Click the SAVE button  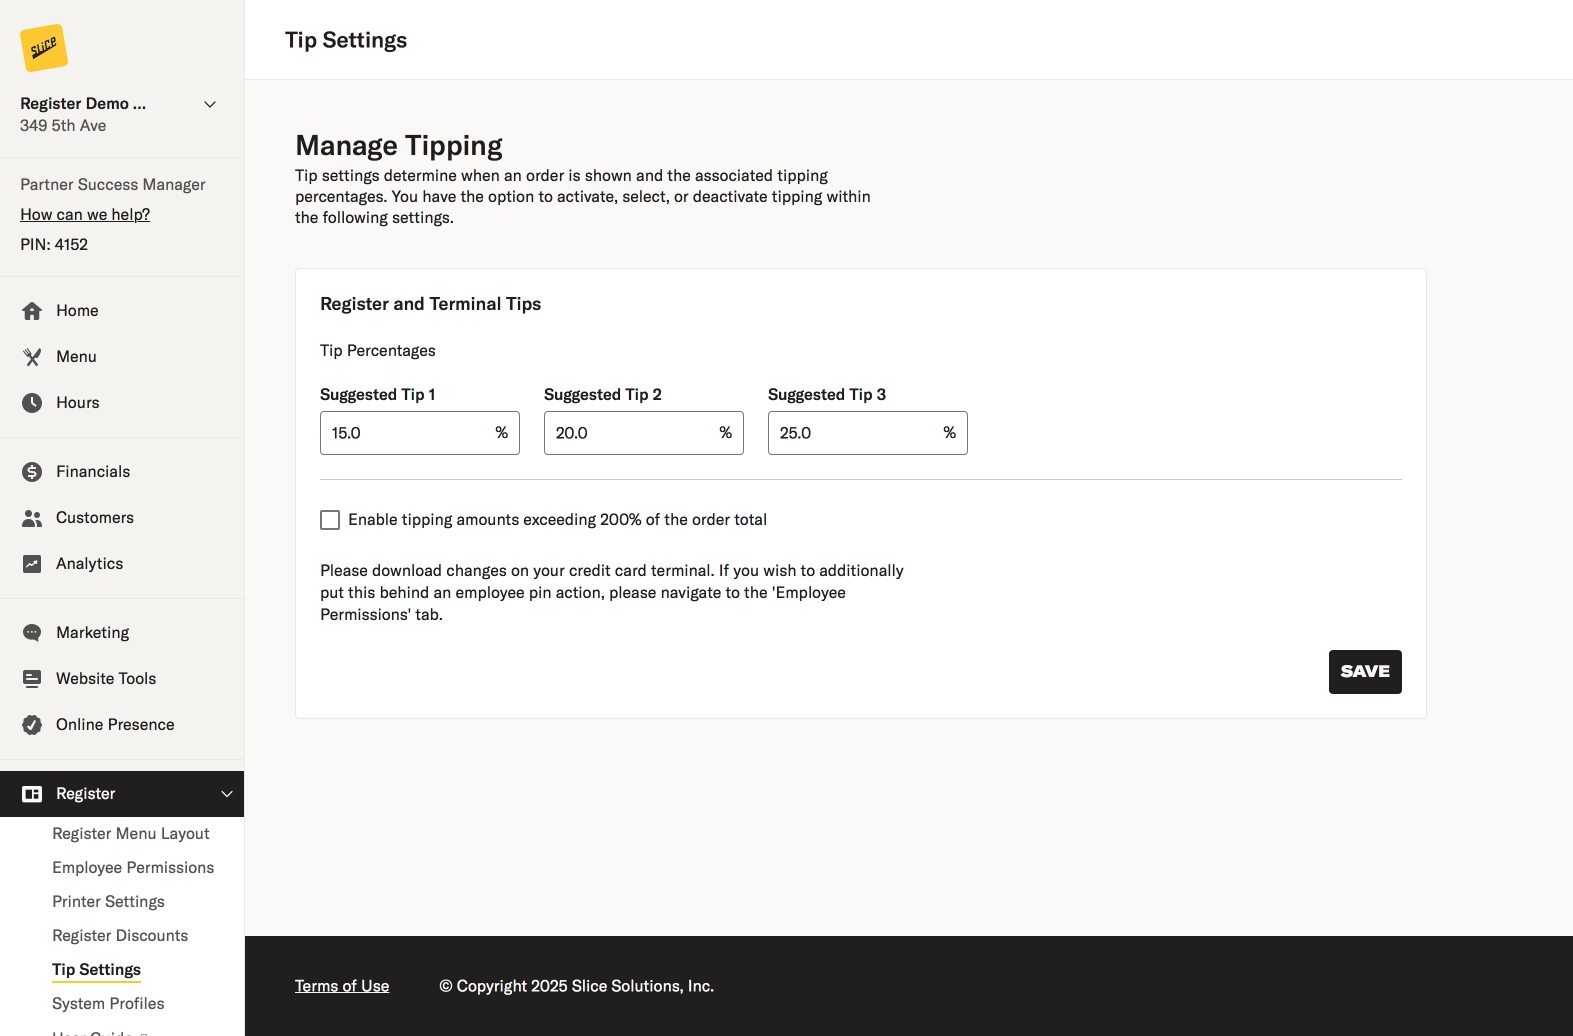point(1365,672)
